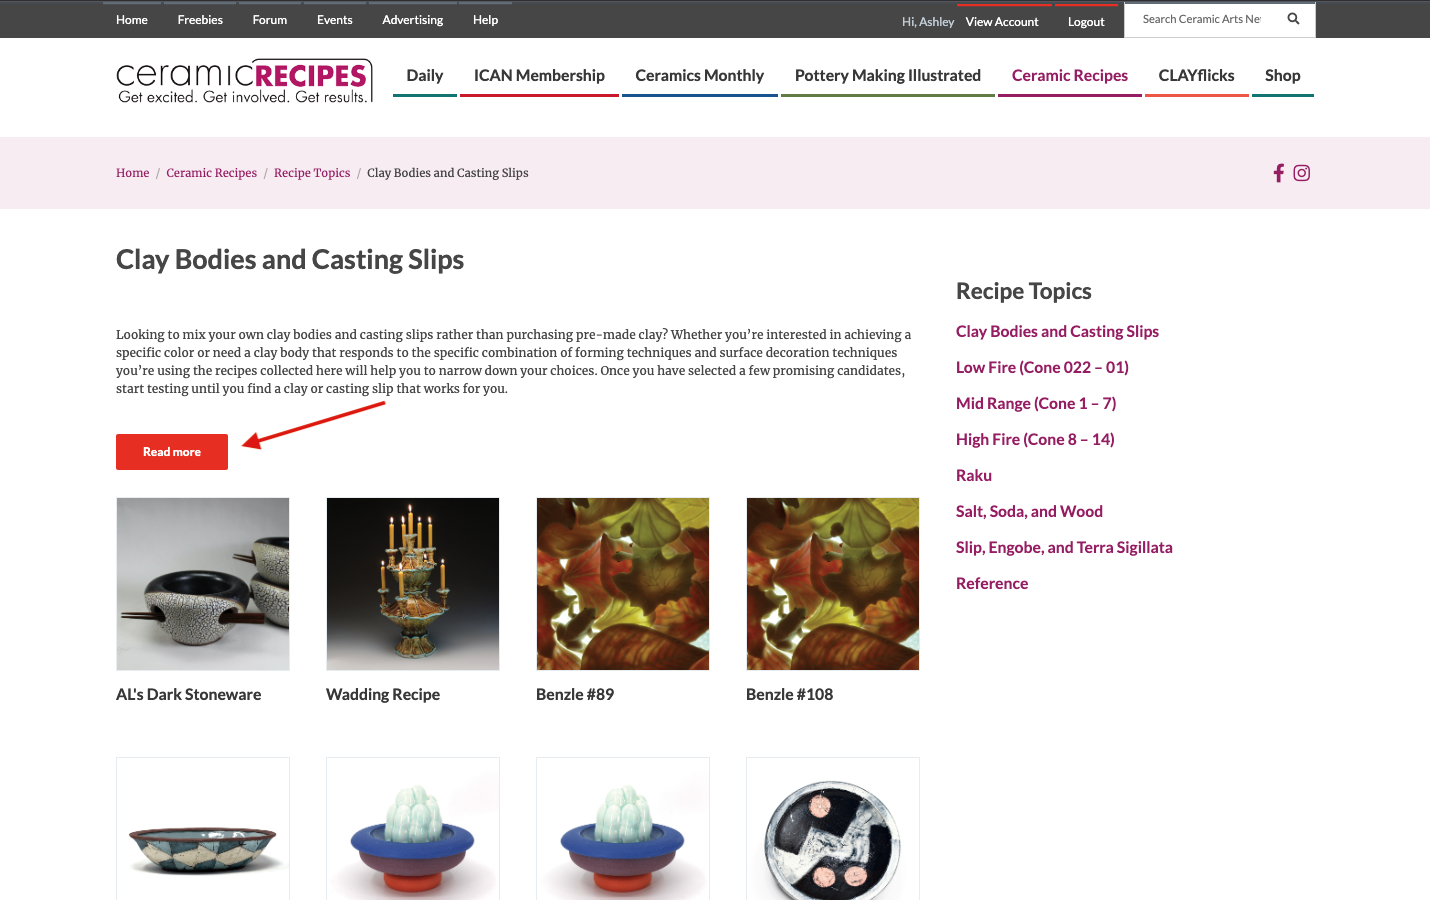Click the search magnifier icon
The width and height of the screenshot is (1430, 900).
(1293, 19)
